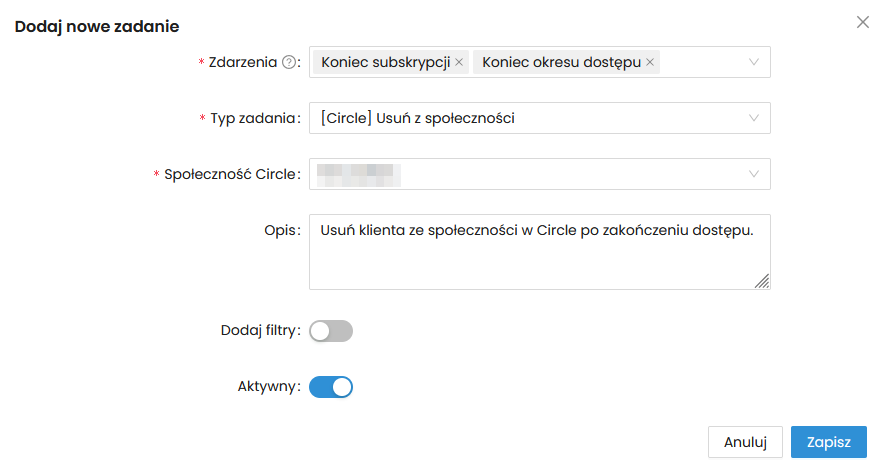Image resolution: width=891 pixels, height=474 pixels.
Task: Click the 'Dodaj filtry' label text
Action: pyautogui.click(x=259, y=331)
